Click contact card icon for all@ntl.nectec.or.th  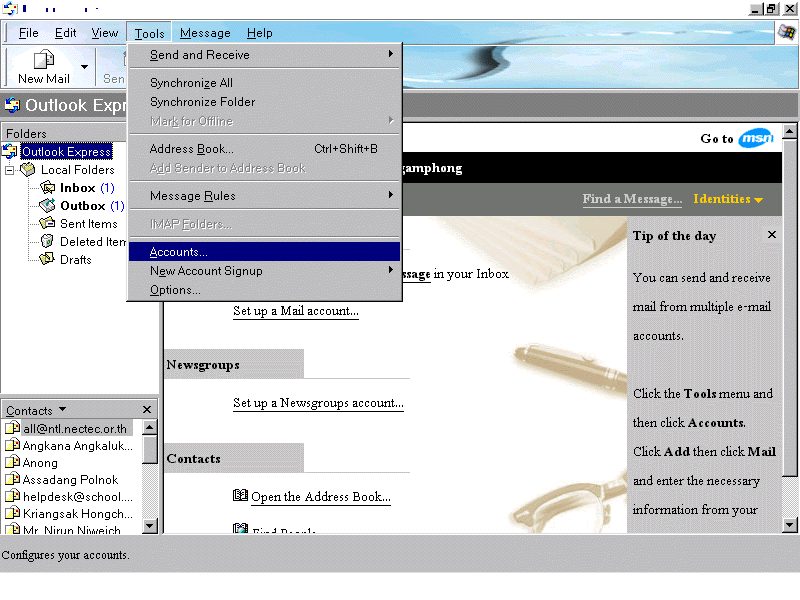[x=12, y=428]
